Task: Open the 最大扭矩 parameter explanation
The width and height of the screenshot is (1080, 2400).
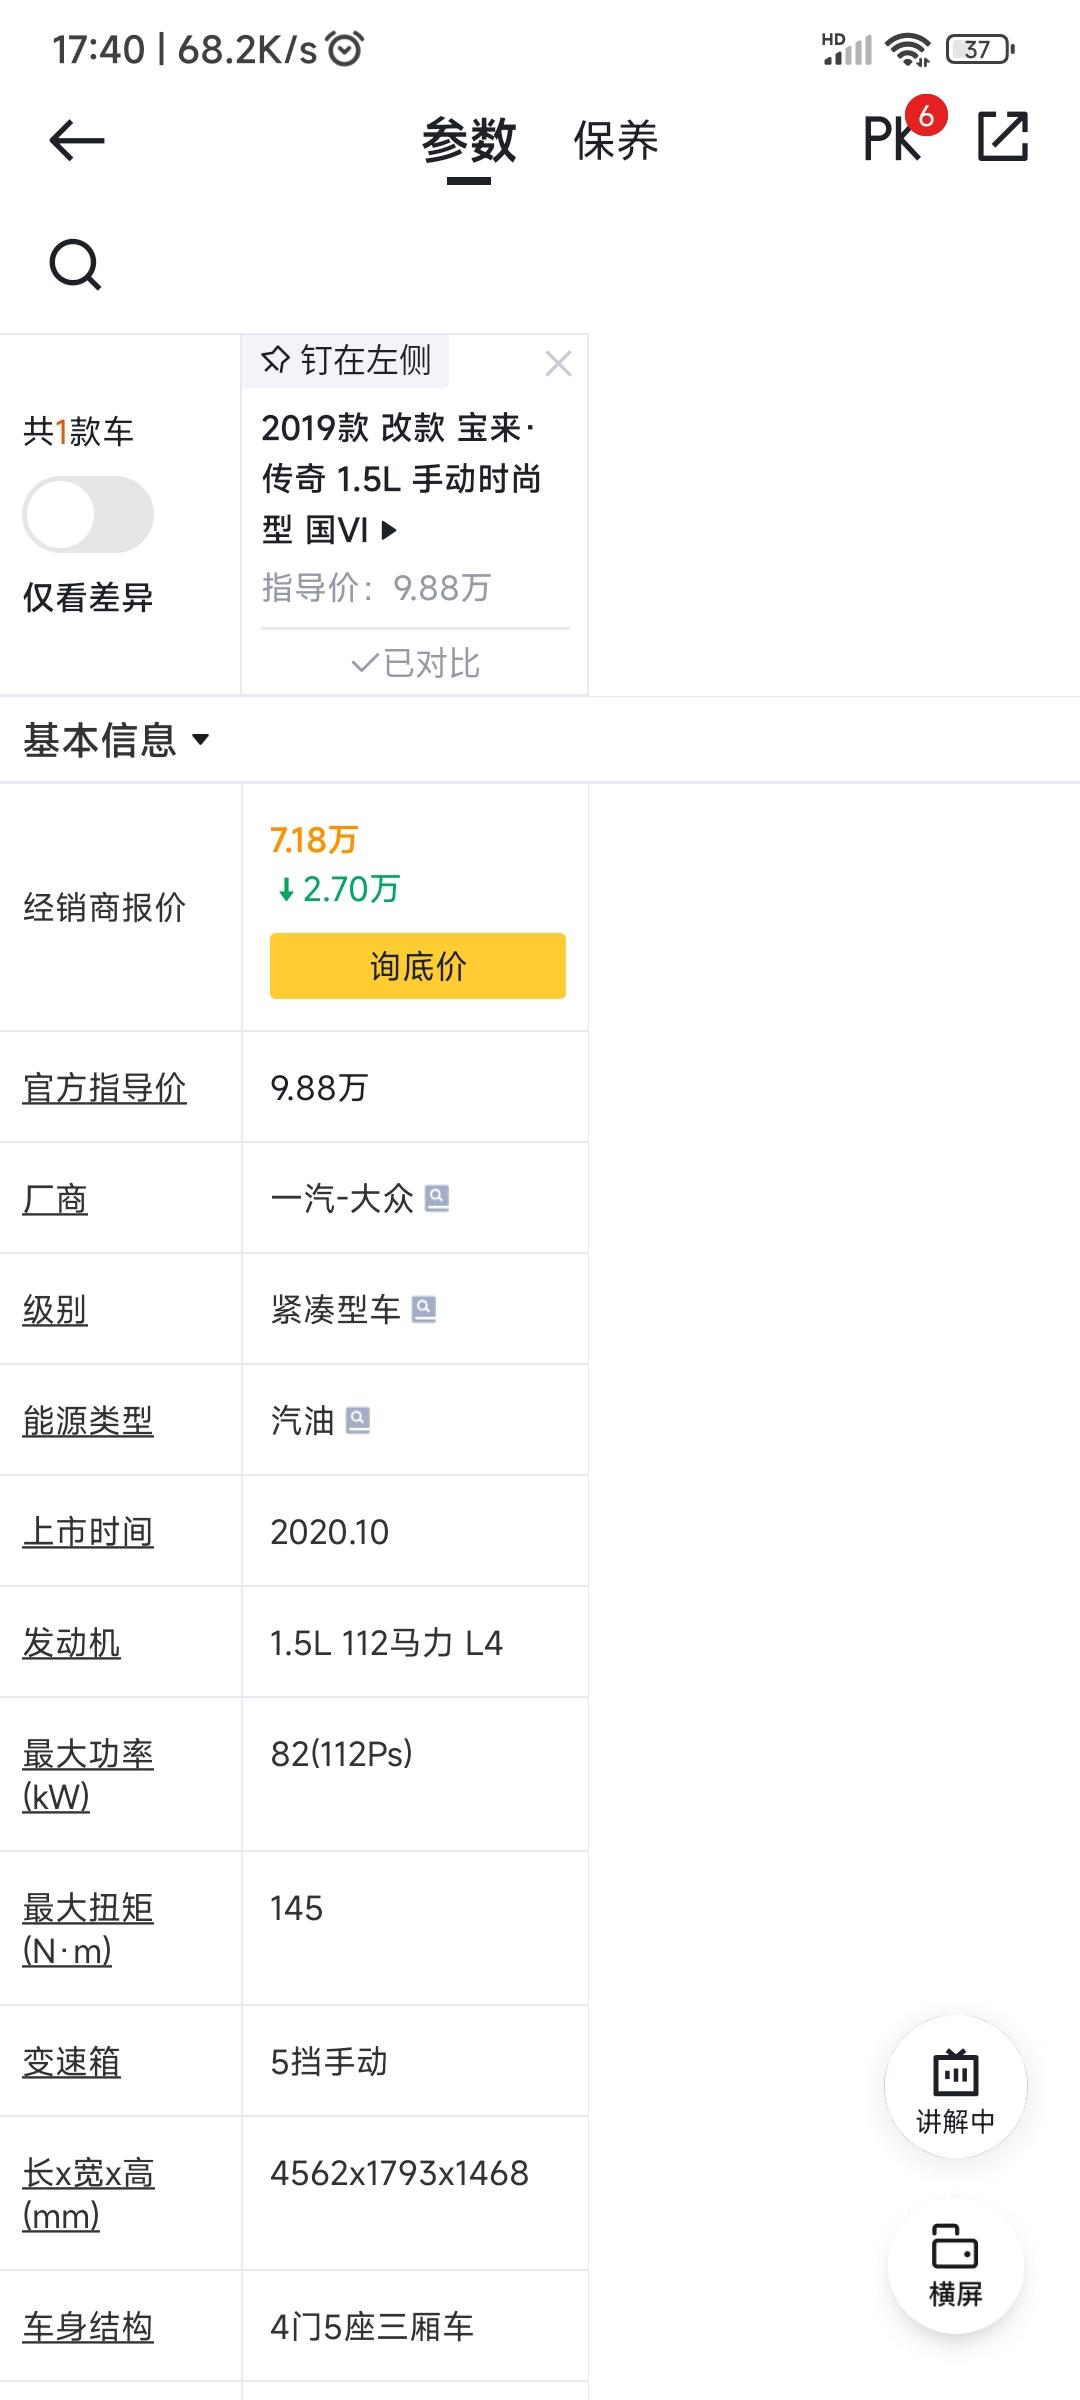Action: click(88, 1929)
